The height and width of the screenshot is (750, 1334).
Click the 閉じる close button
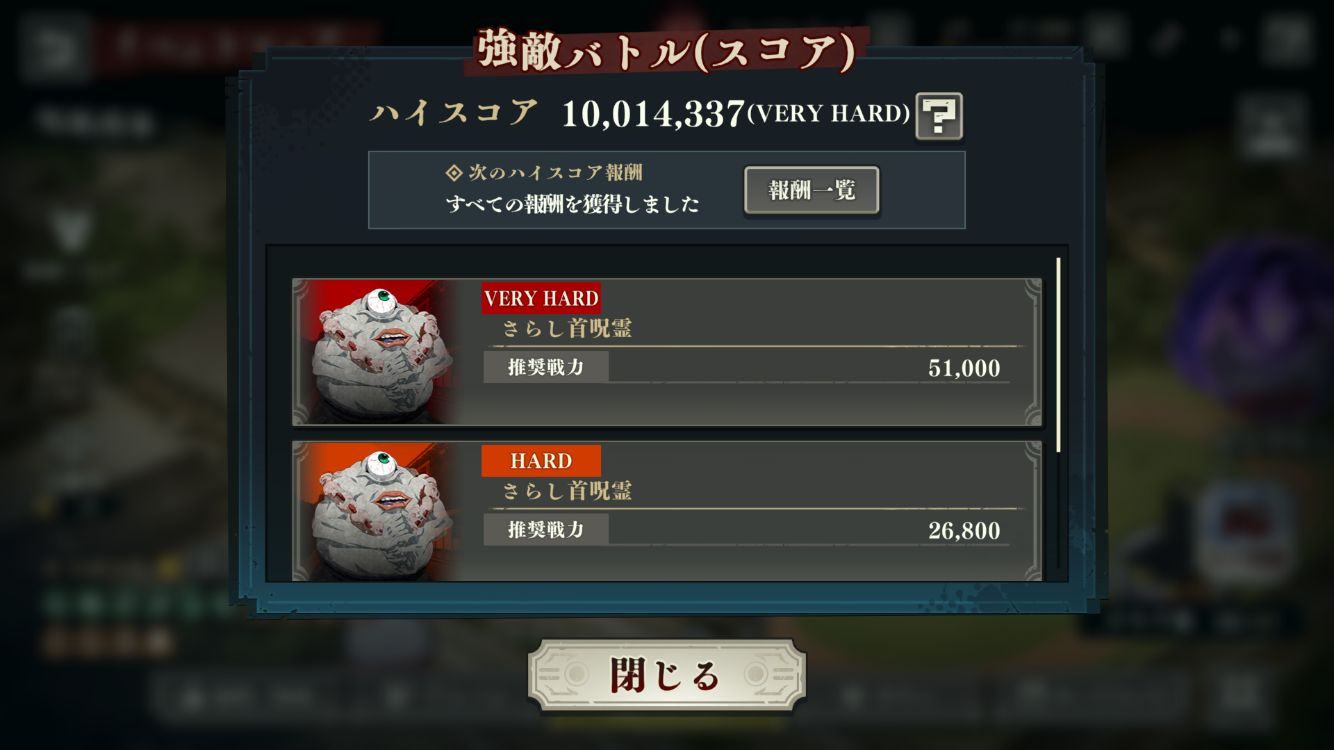point(666,676)
